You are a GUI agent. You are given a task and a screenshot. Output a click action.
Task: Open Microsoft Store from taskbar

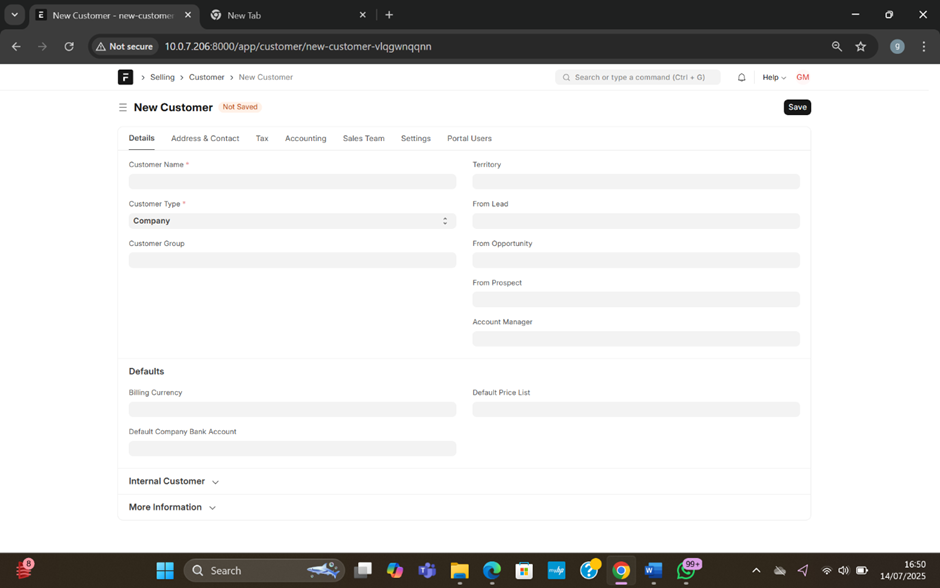click(x=524, y=571)
